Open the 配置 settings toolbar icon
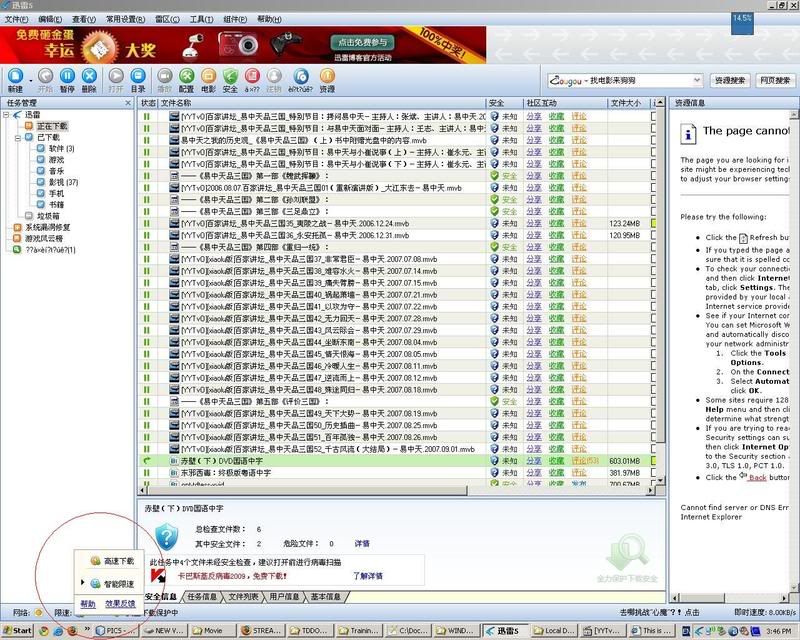This screenshot has width=800, height=640. pos(186,78)
